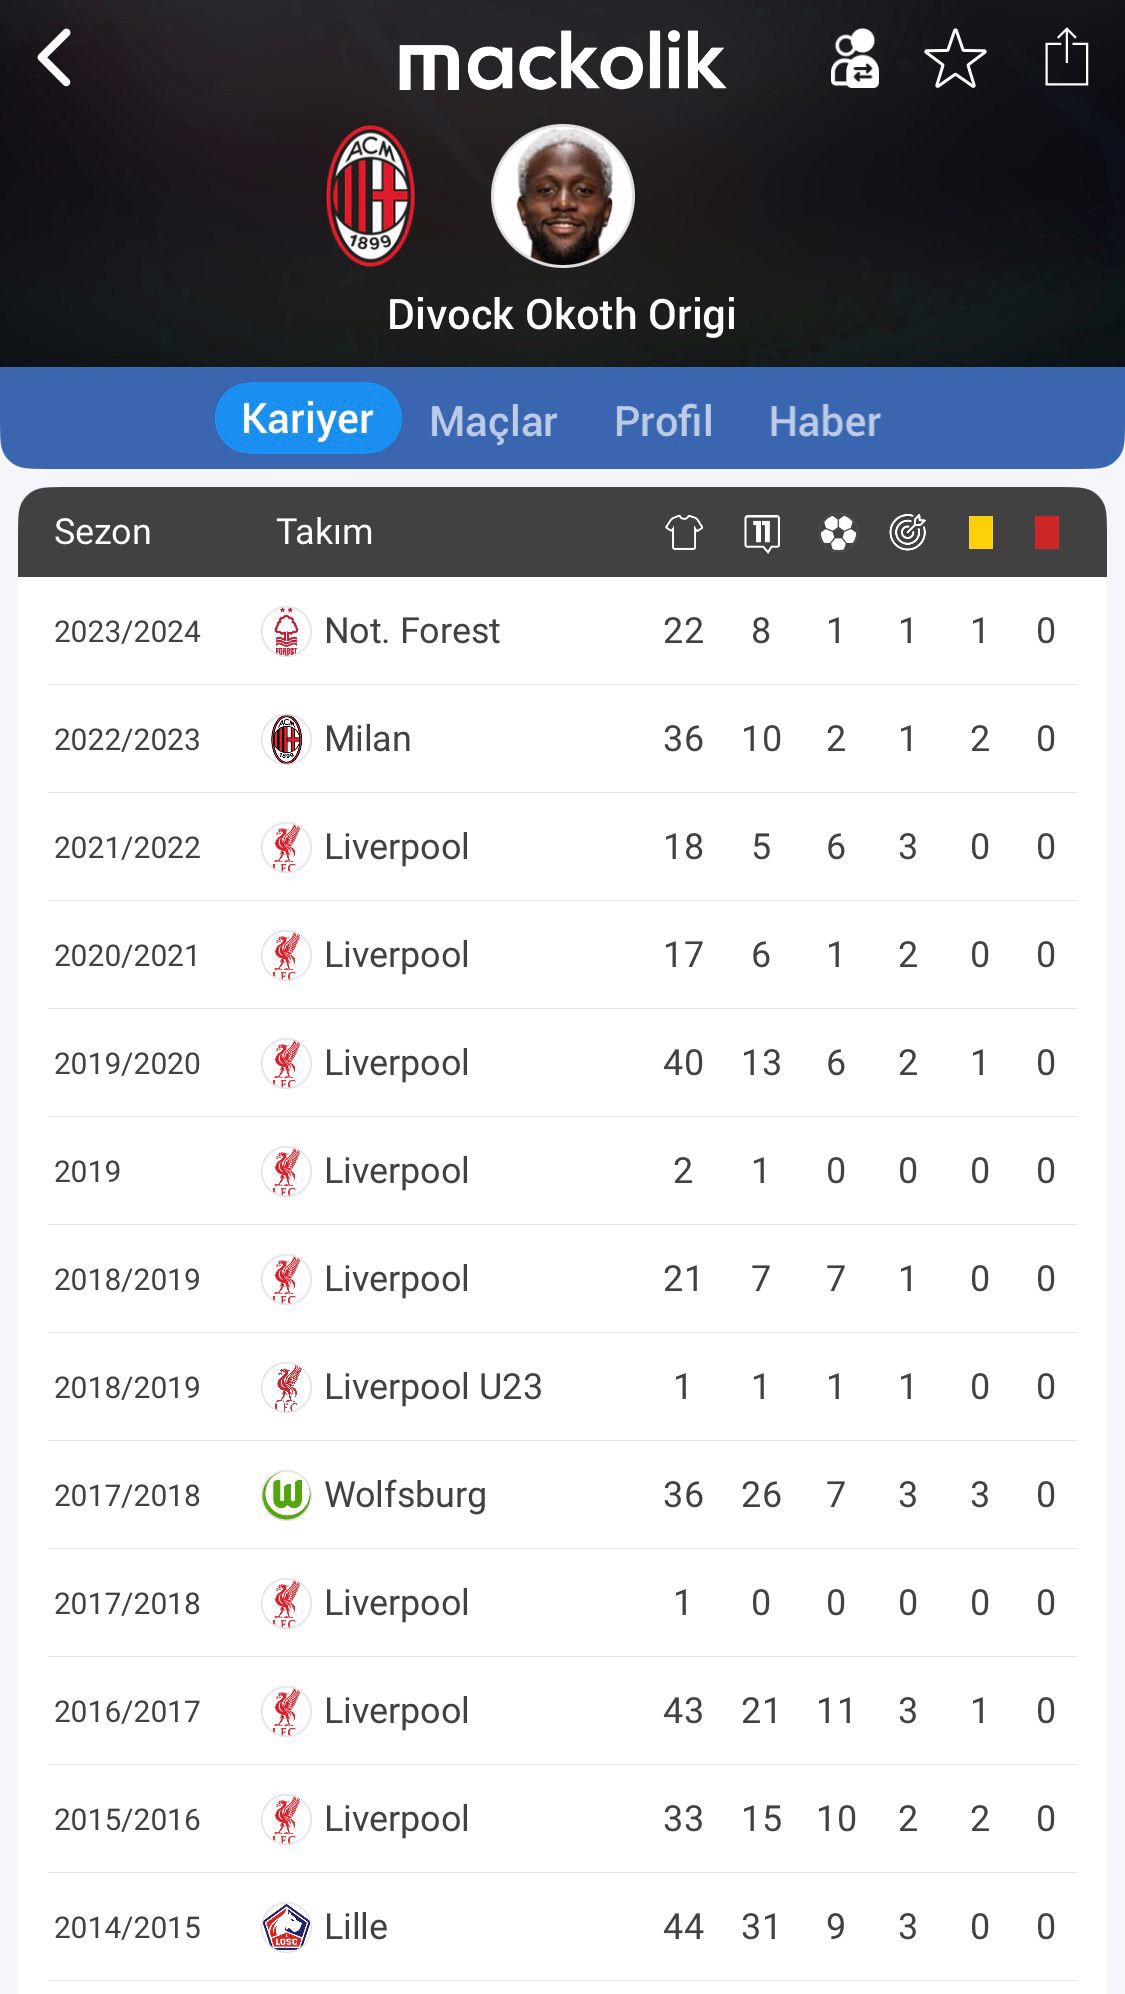Image resolution: width=1125 pixels, height=1994 pixels.
Task: Switch to the Maçlar tab
Action: (493, 421)
